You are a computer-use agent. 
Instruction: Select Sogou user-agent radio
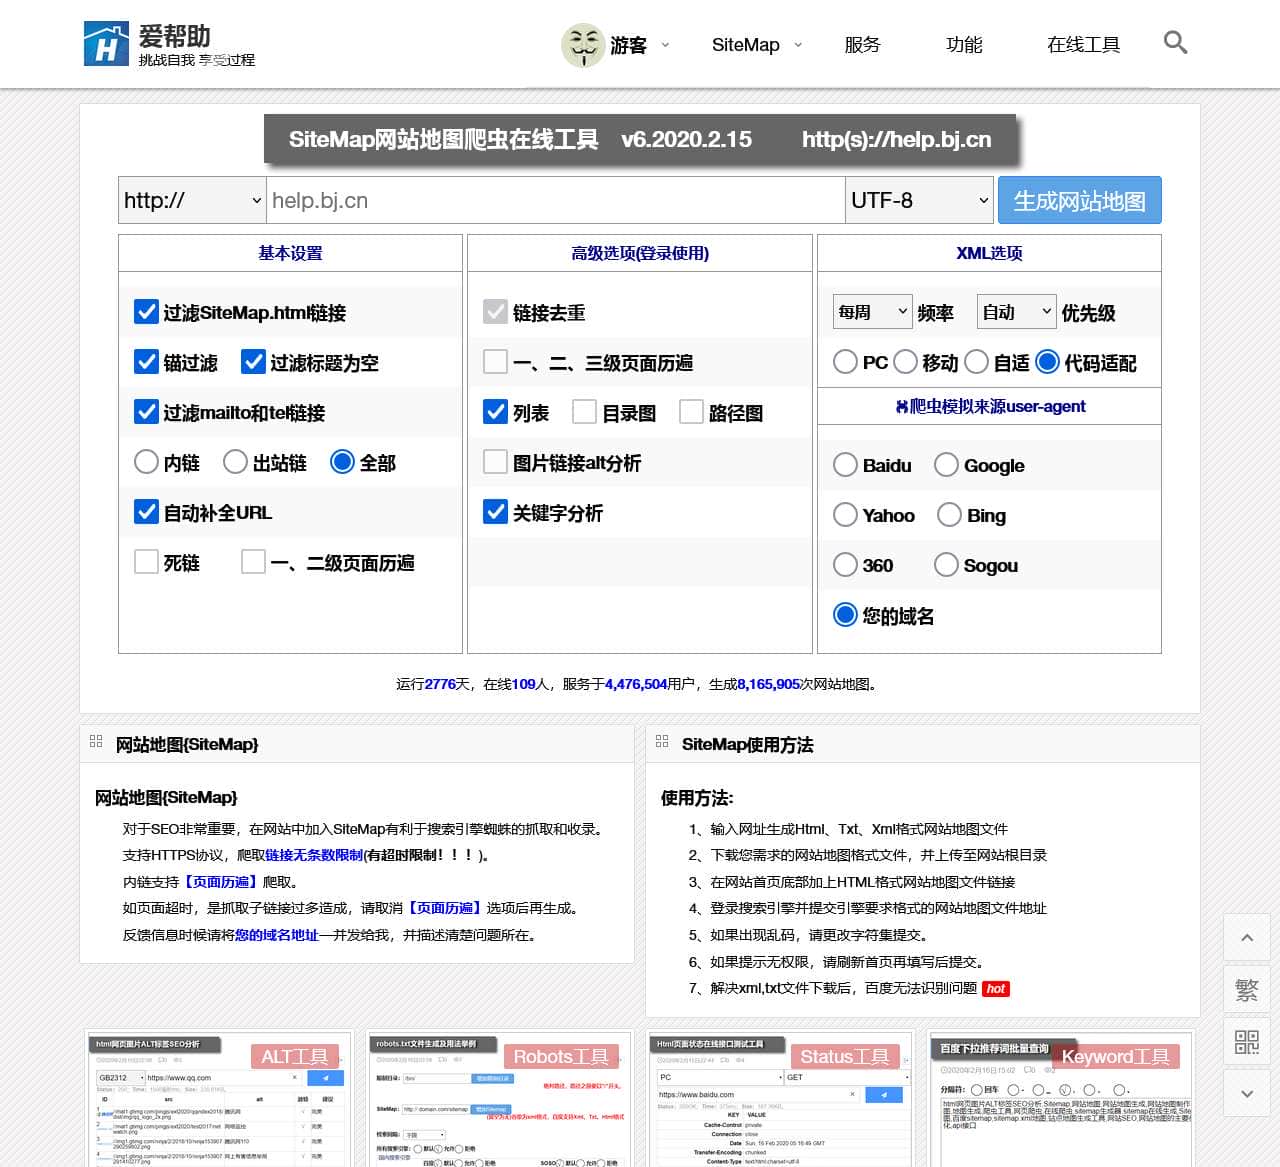(x=946, y=564)
